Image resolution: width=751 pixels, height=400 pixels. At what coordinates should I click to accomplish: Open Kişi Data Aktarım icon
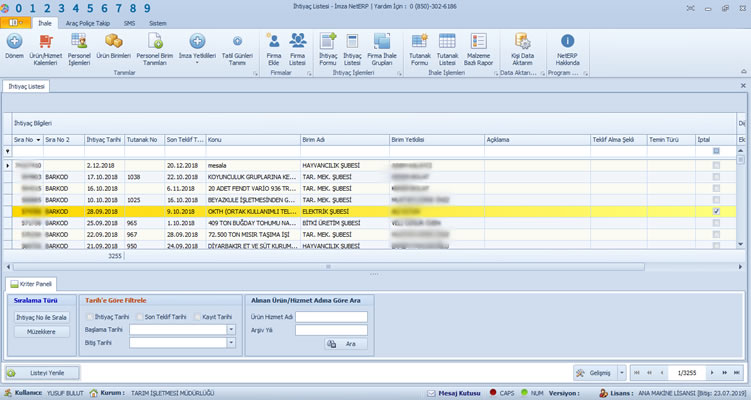point(522,42)
